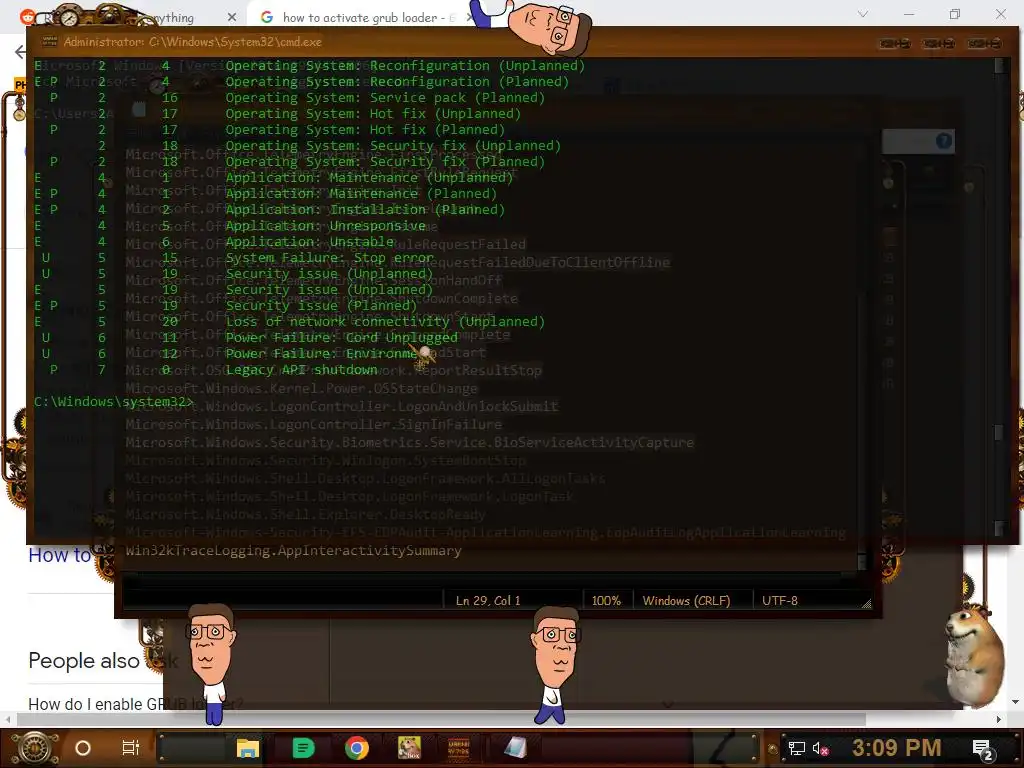Screen dimensions: 1024x768
Task: Click Chrome horizontal scrollbar right arrow
Action: [999, 719]
